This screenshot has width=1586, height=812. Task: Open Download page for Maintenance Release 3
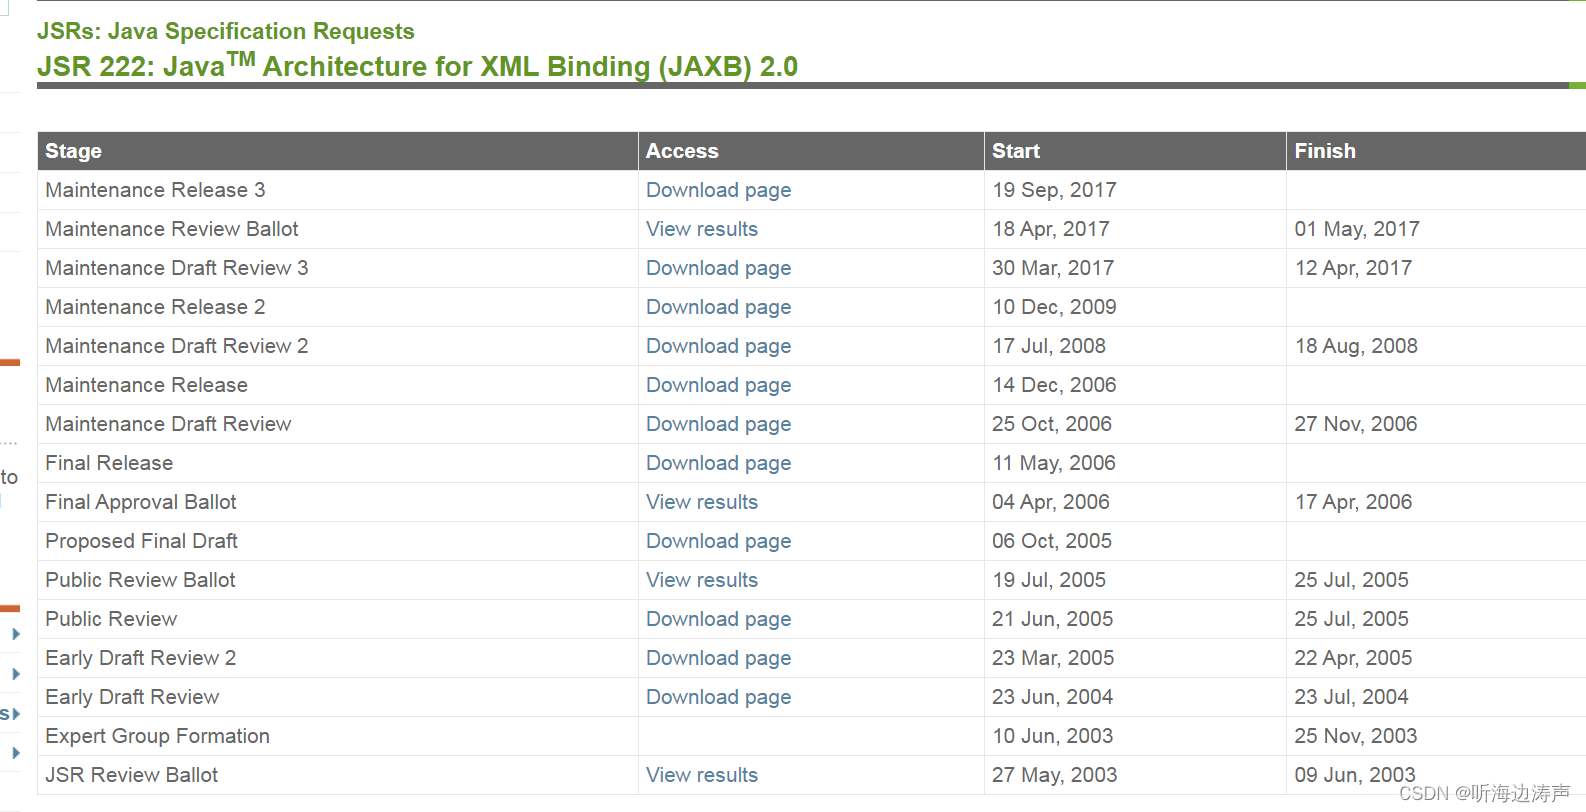pyautogui.click(x=718, y=190)
